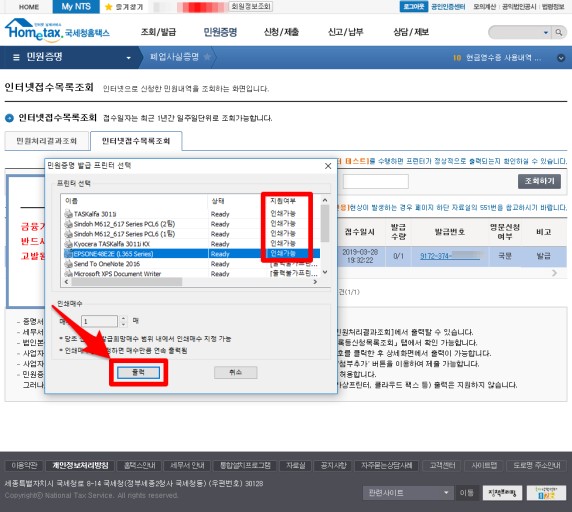The image size is (572, 512).
Task: Click the Hometax logo
Action: point(57,31)
